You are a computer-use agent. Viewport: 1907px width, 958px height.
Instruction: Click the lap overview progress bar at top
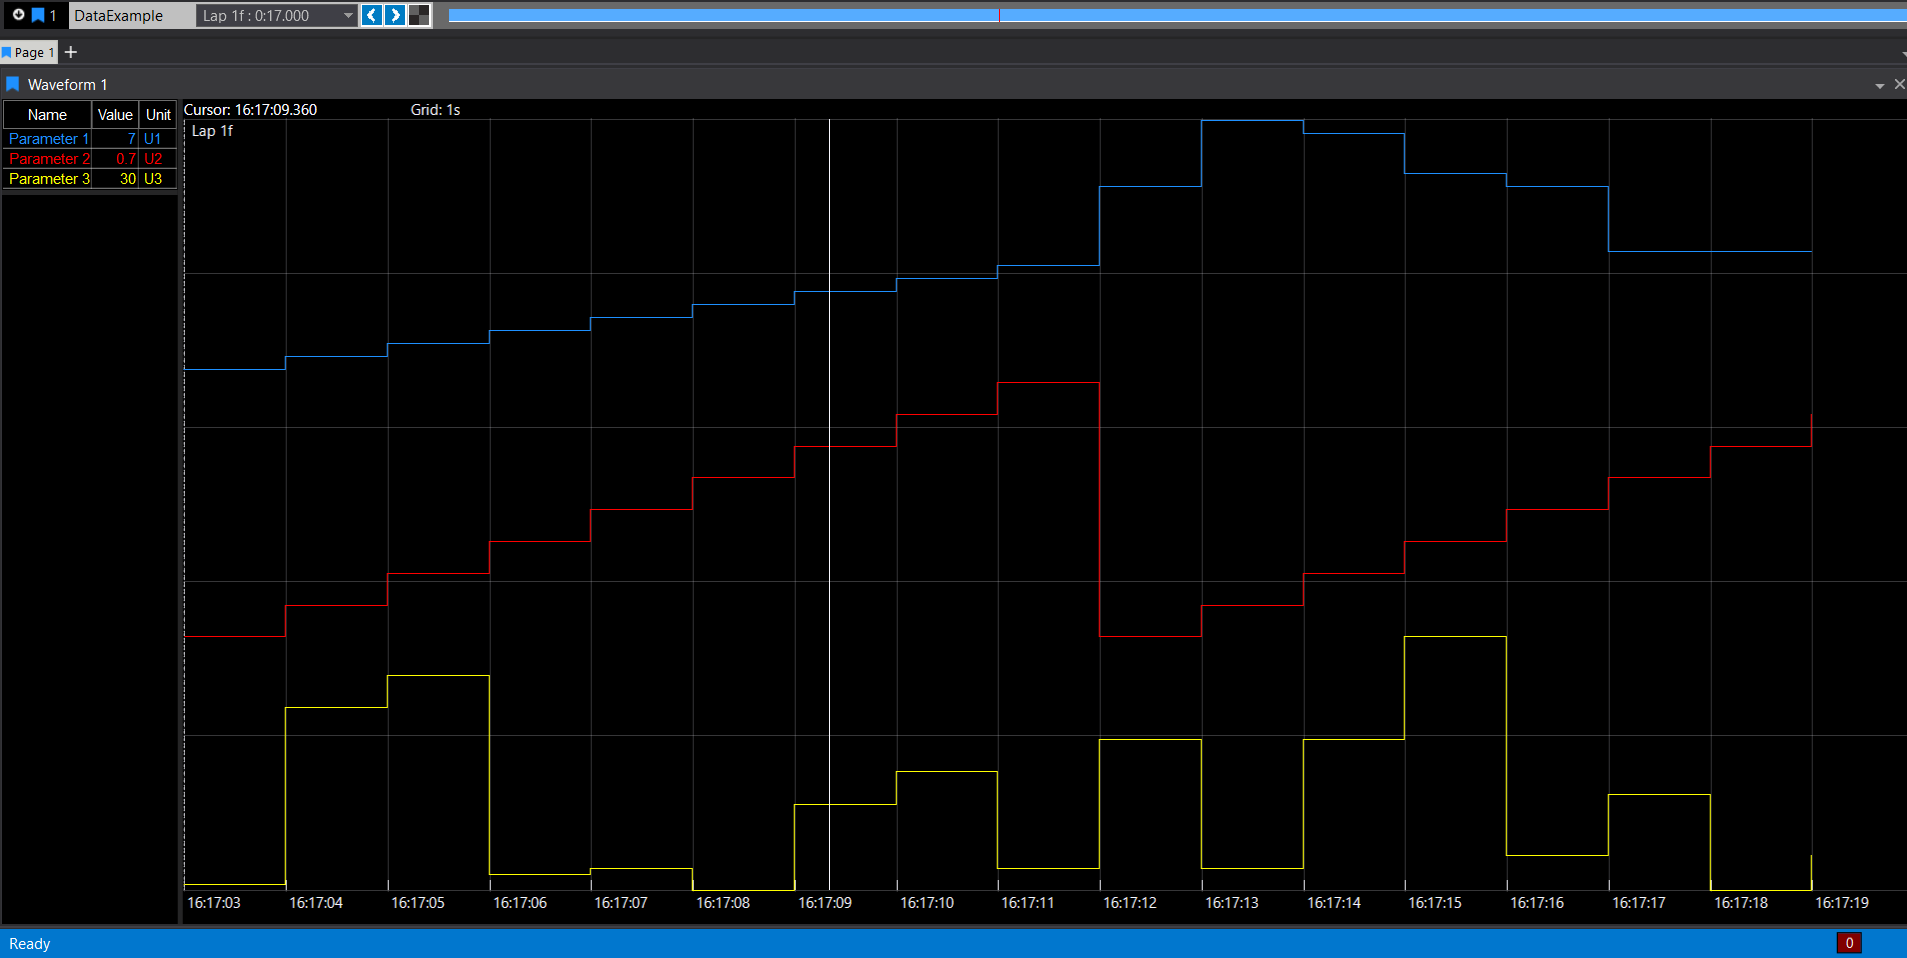pyautogui.click(x=1177, y=15)
